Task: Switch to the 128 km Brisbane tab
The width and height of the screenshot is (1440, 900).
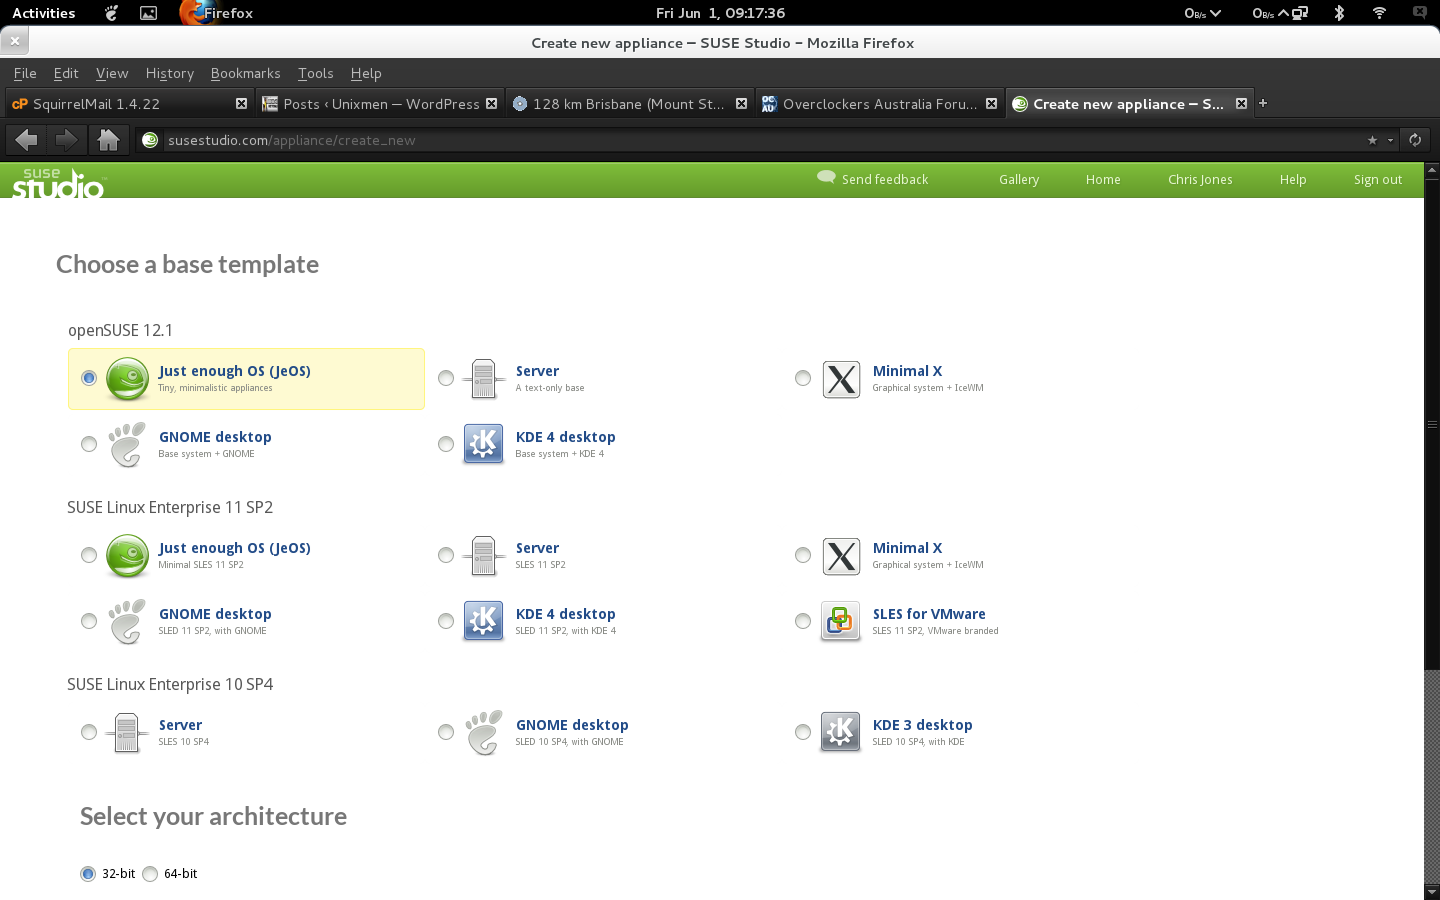Action: pos(630,103)
